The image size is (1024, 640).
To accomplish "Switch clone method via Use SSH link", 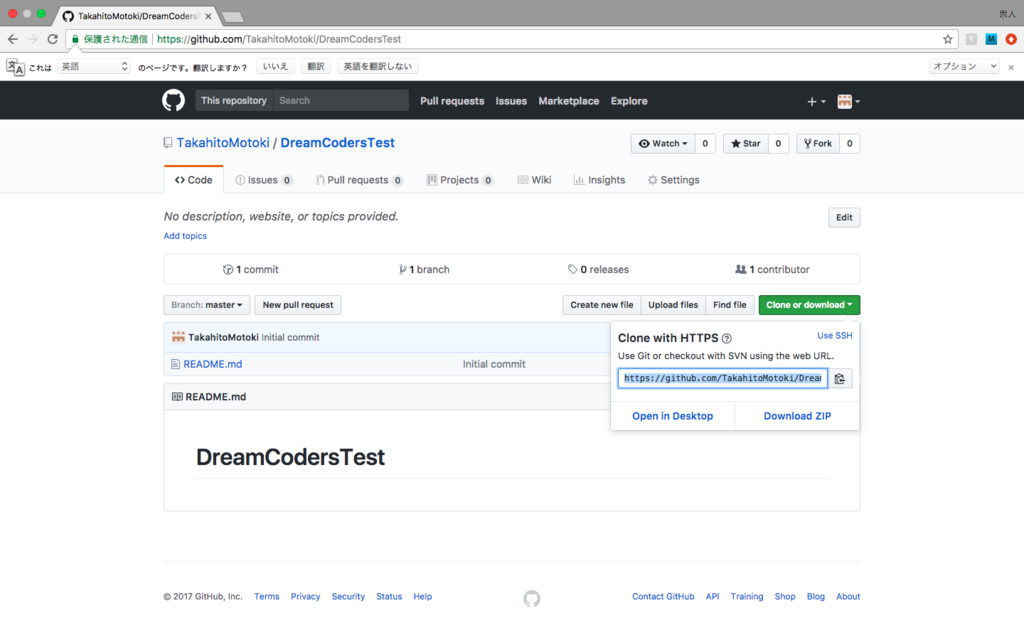I will coord(835,336).
